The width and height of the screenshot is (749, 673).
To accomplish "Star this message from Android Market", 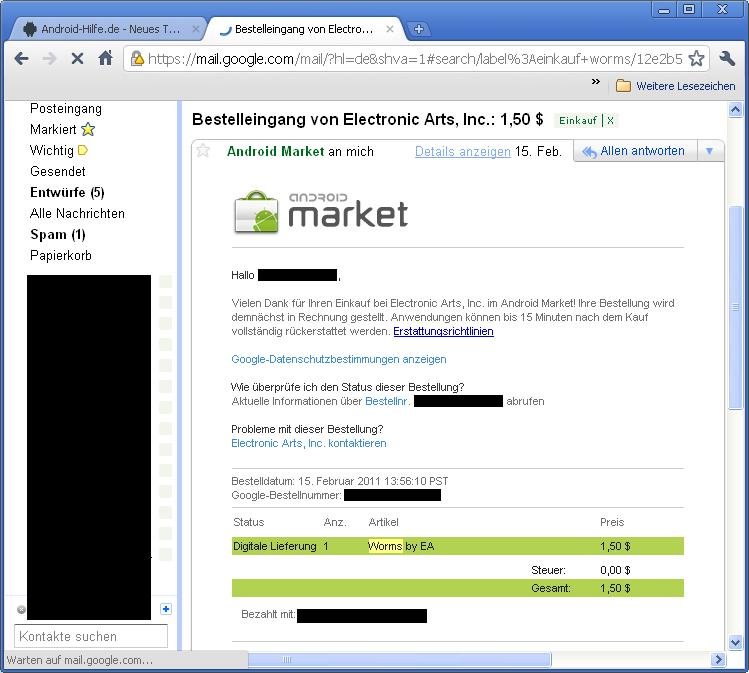I will 203,150.
